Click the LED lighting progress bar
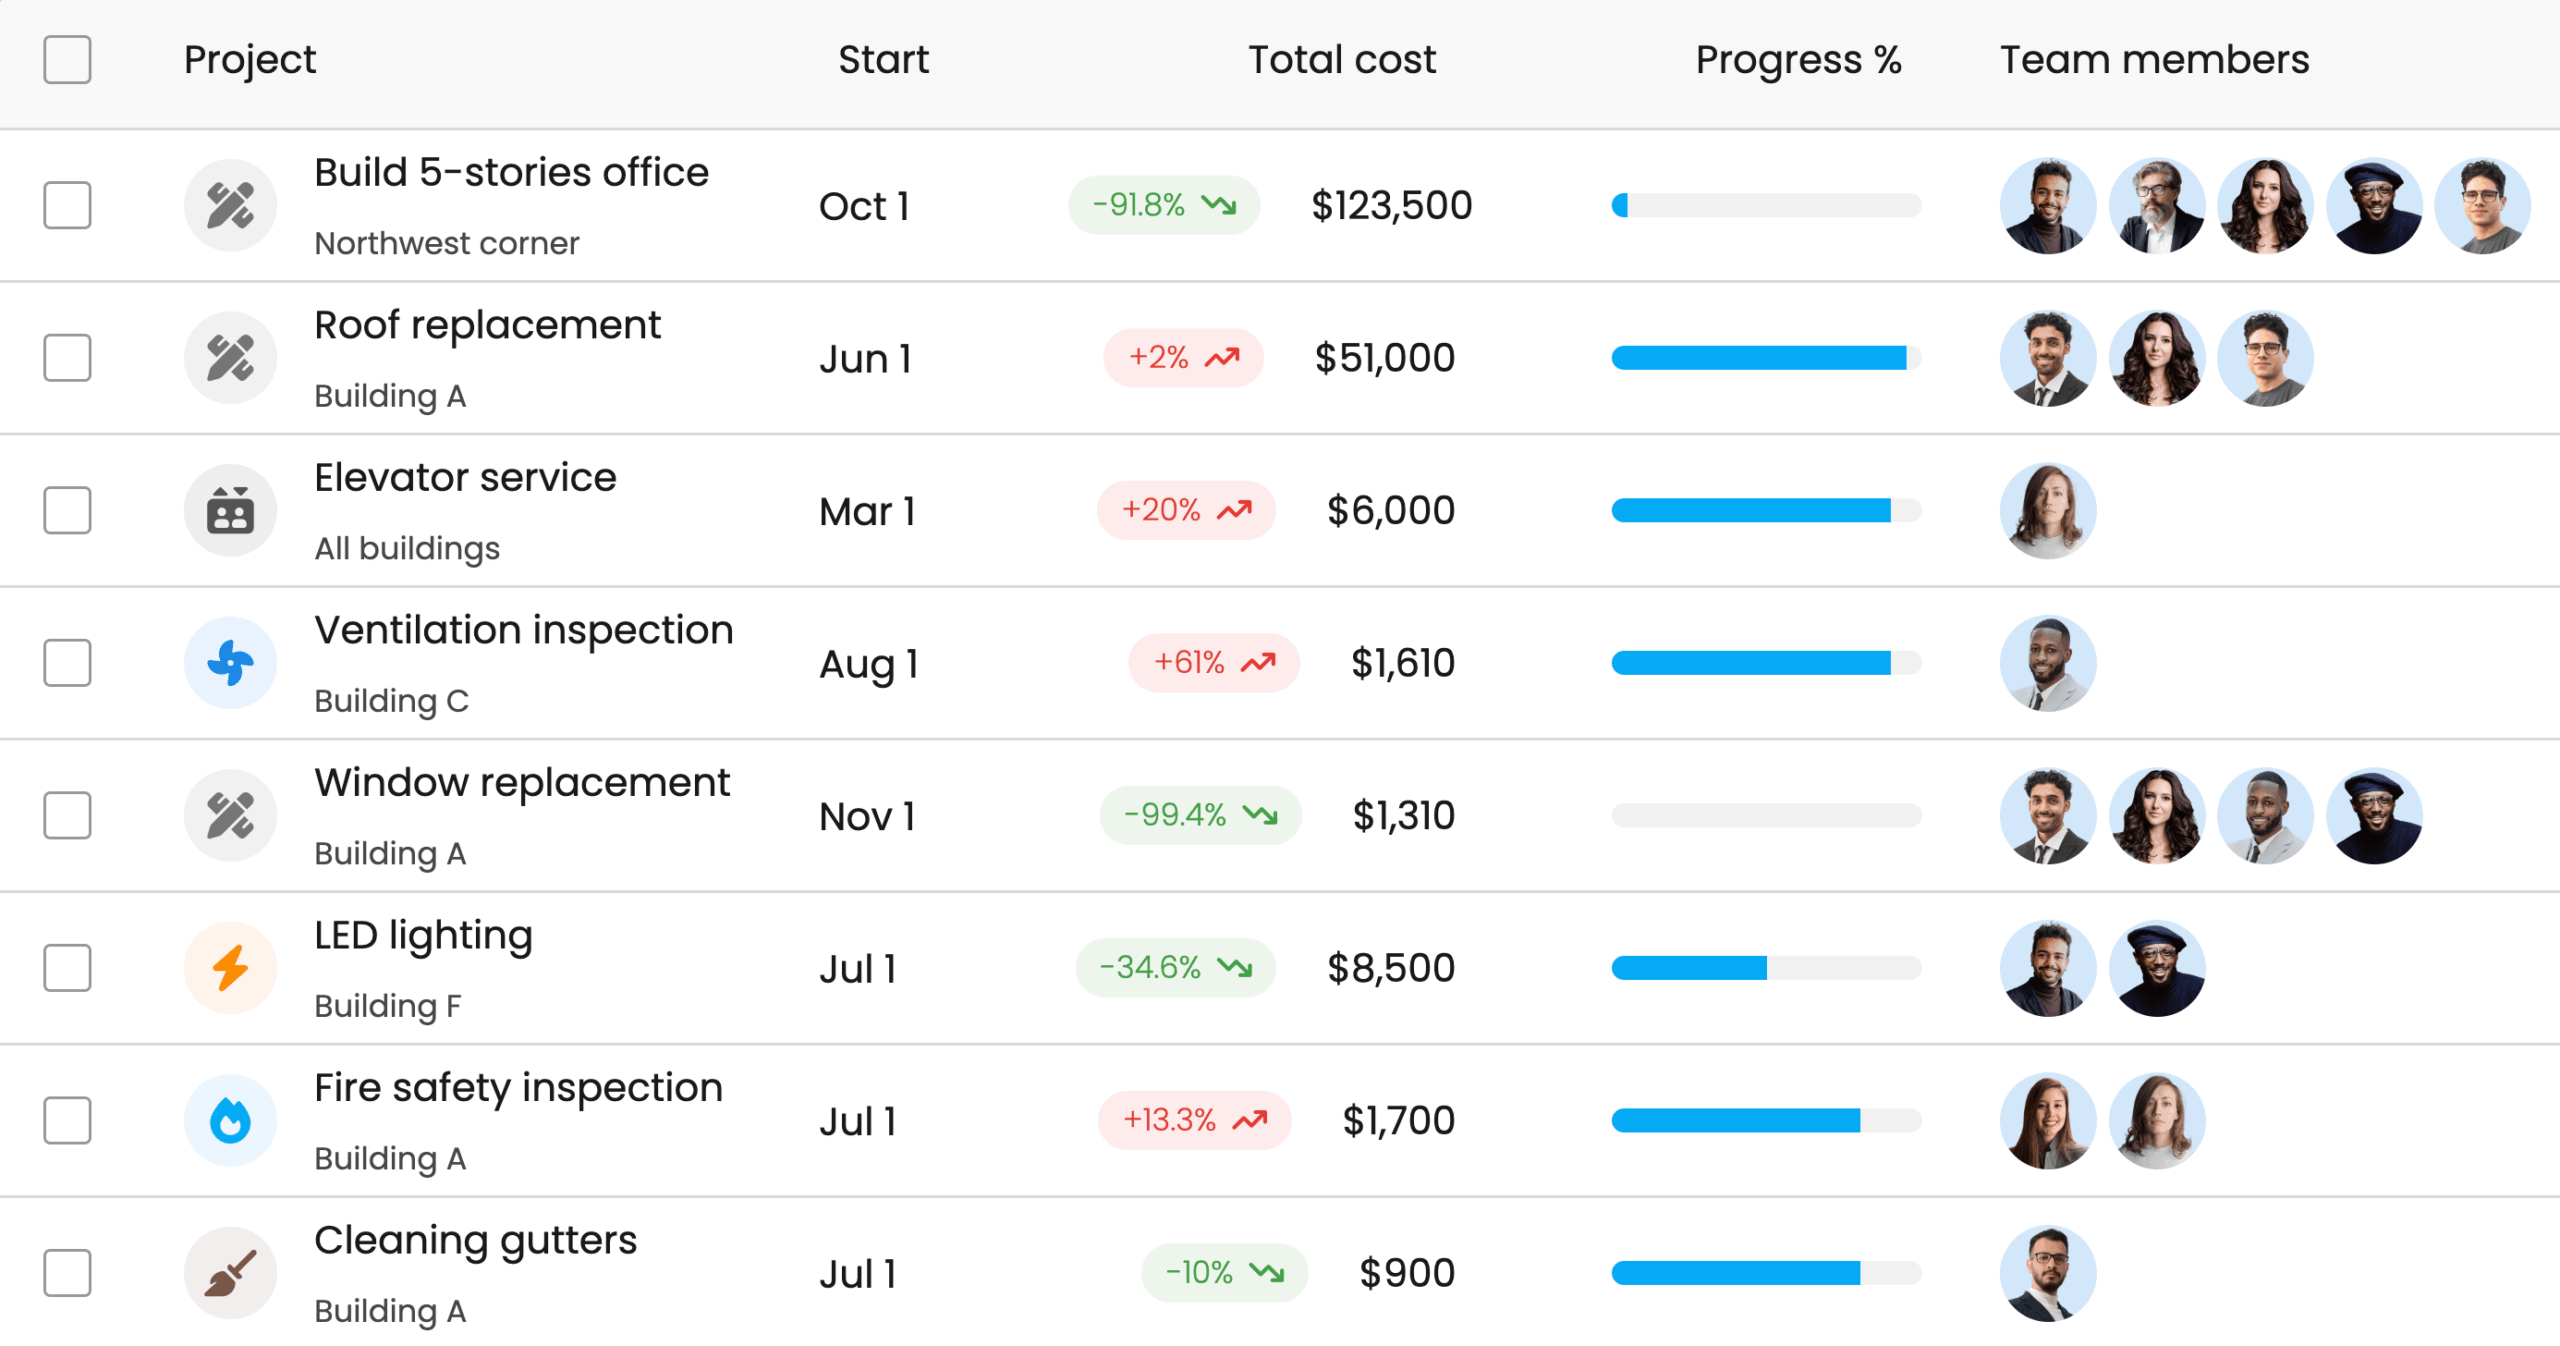This screenshot has height=1346, width=2560. coord(1766,968)
